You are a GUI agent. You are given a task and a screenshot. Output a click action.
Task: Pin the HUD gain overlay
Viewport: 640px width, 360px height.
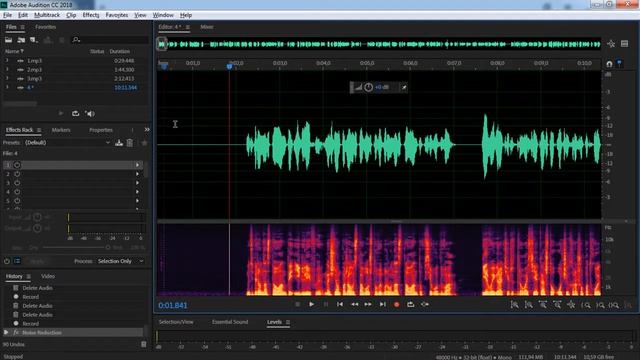click(x=404, y=87)
